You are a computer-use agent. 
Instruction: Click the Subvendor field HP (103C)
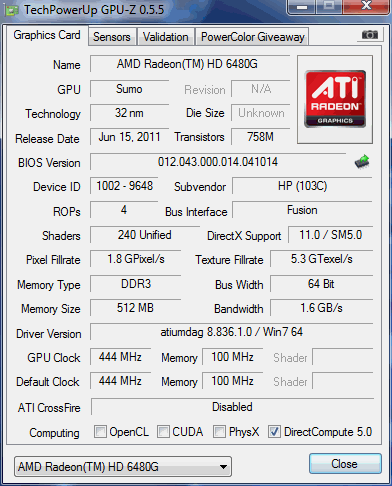(302, 186)
